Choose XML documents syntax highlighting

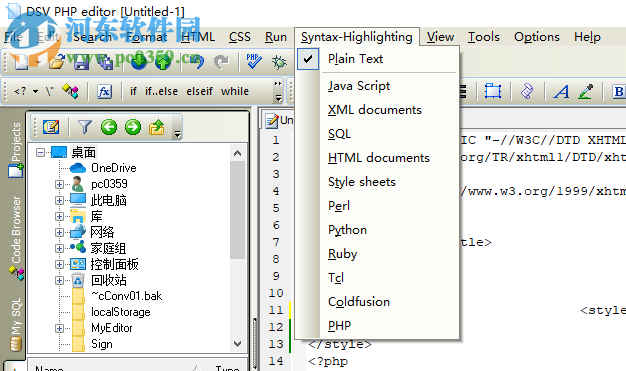point(377,110)
